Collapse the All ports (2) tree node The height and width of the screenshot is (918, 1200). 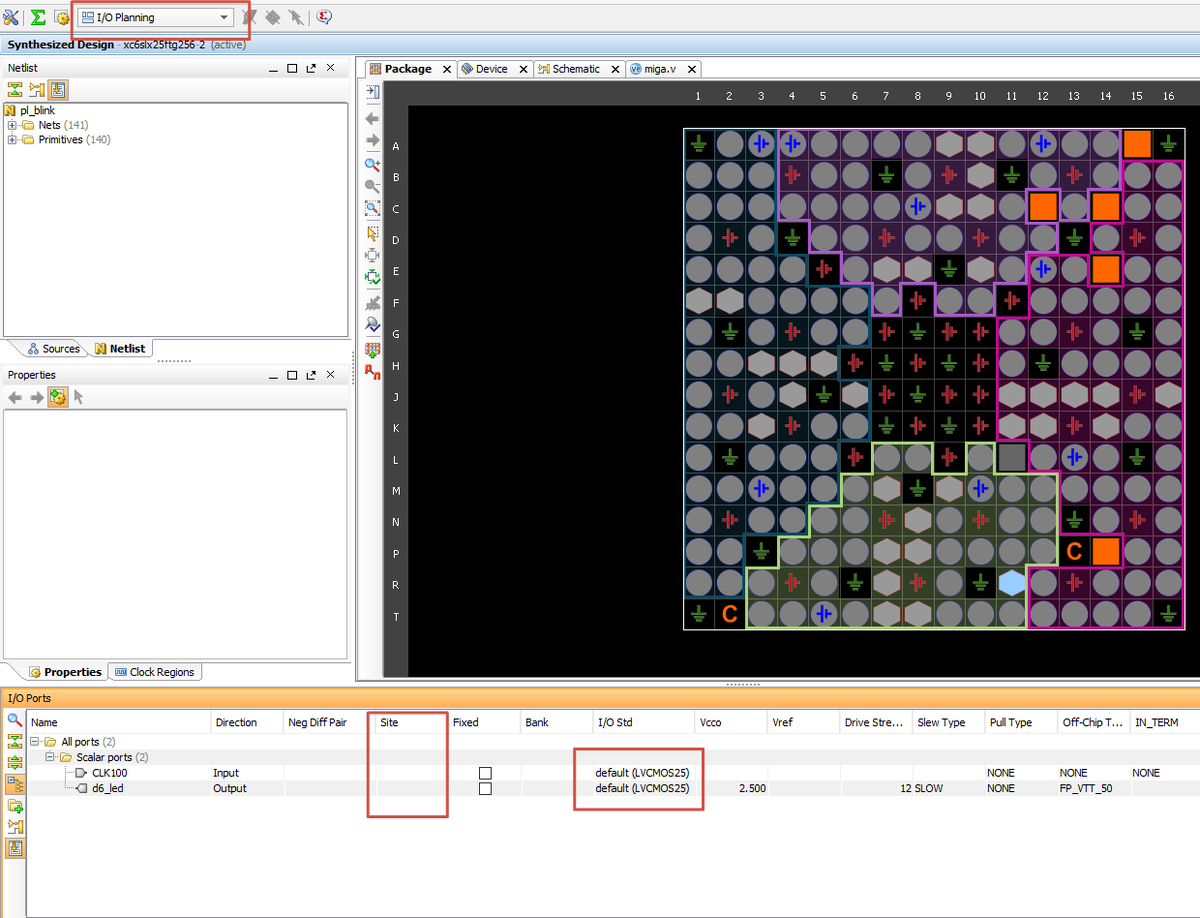point(36,742)
